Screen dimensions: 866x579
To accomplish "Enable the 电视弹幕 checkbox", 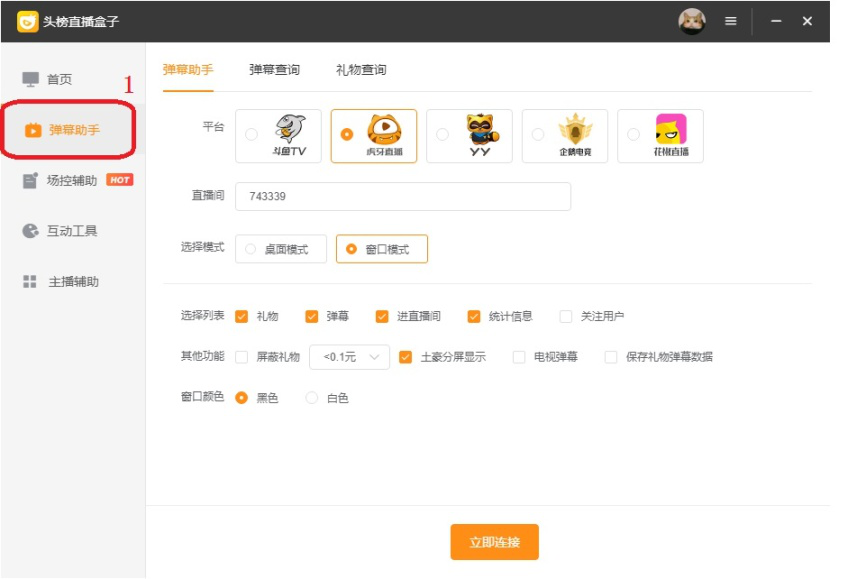I will [x=519, y=357].
